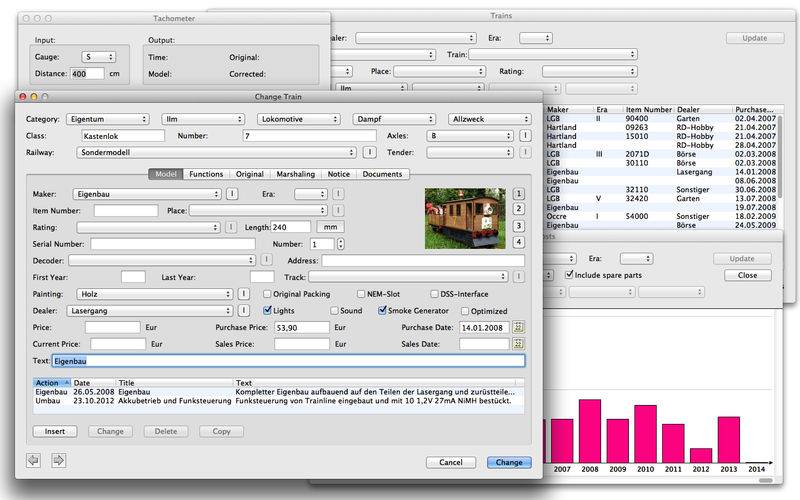
Task: Click the next train arrow icon
Action: pos(58,460)
